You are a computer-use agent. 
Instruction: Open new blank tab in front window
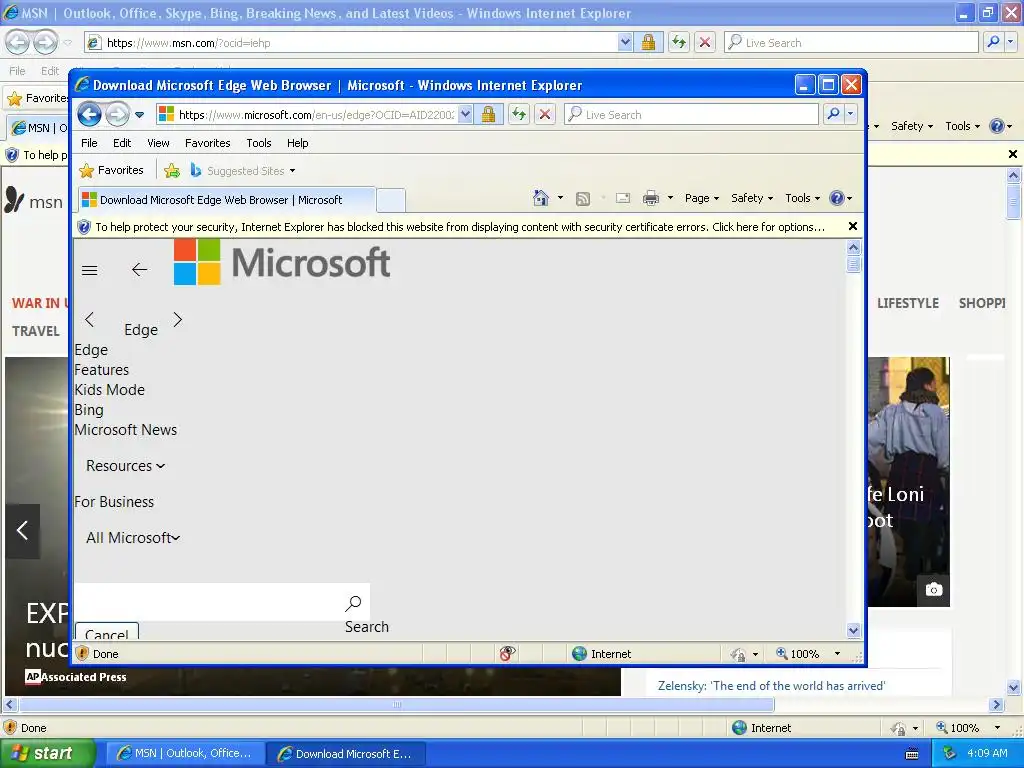pyautogui.click(x=391, y=200)
